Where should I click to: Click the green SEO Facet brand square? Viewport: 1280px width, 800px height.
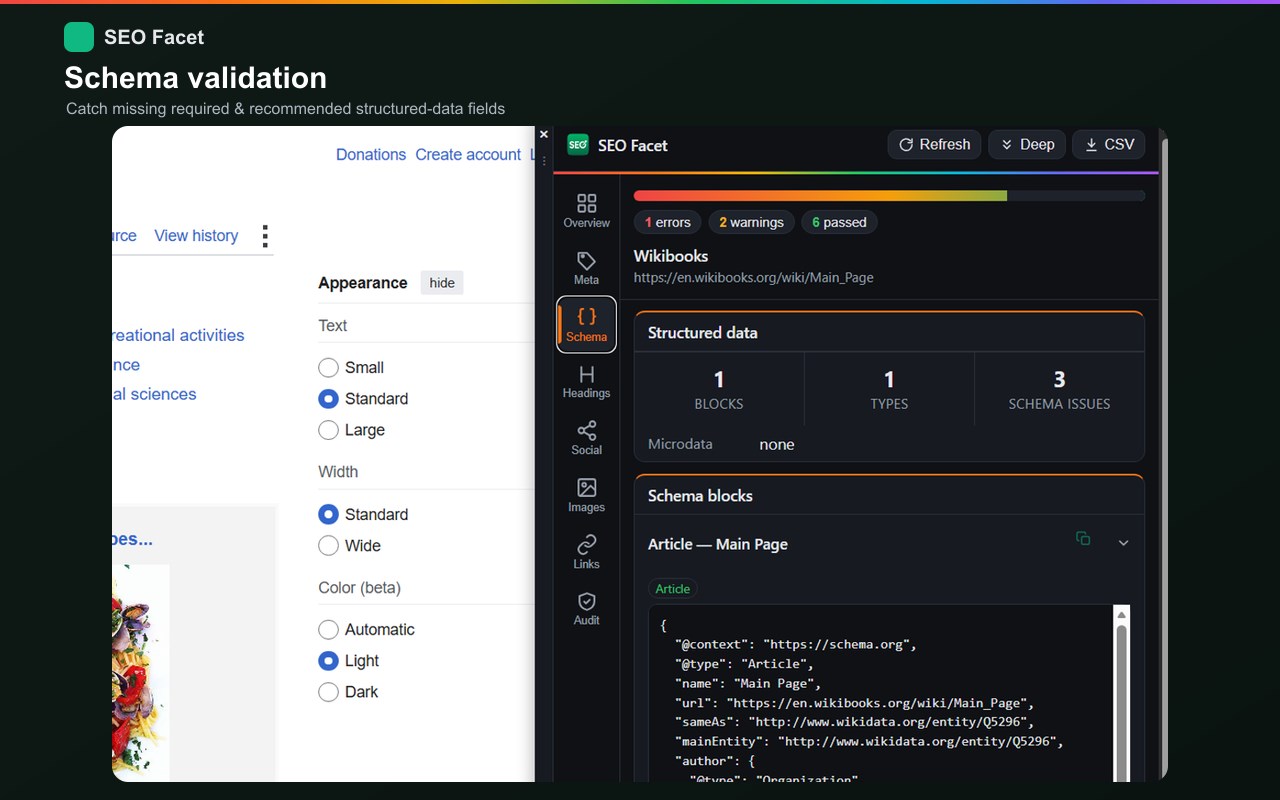[x=79, y=37]
